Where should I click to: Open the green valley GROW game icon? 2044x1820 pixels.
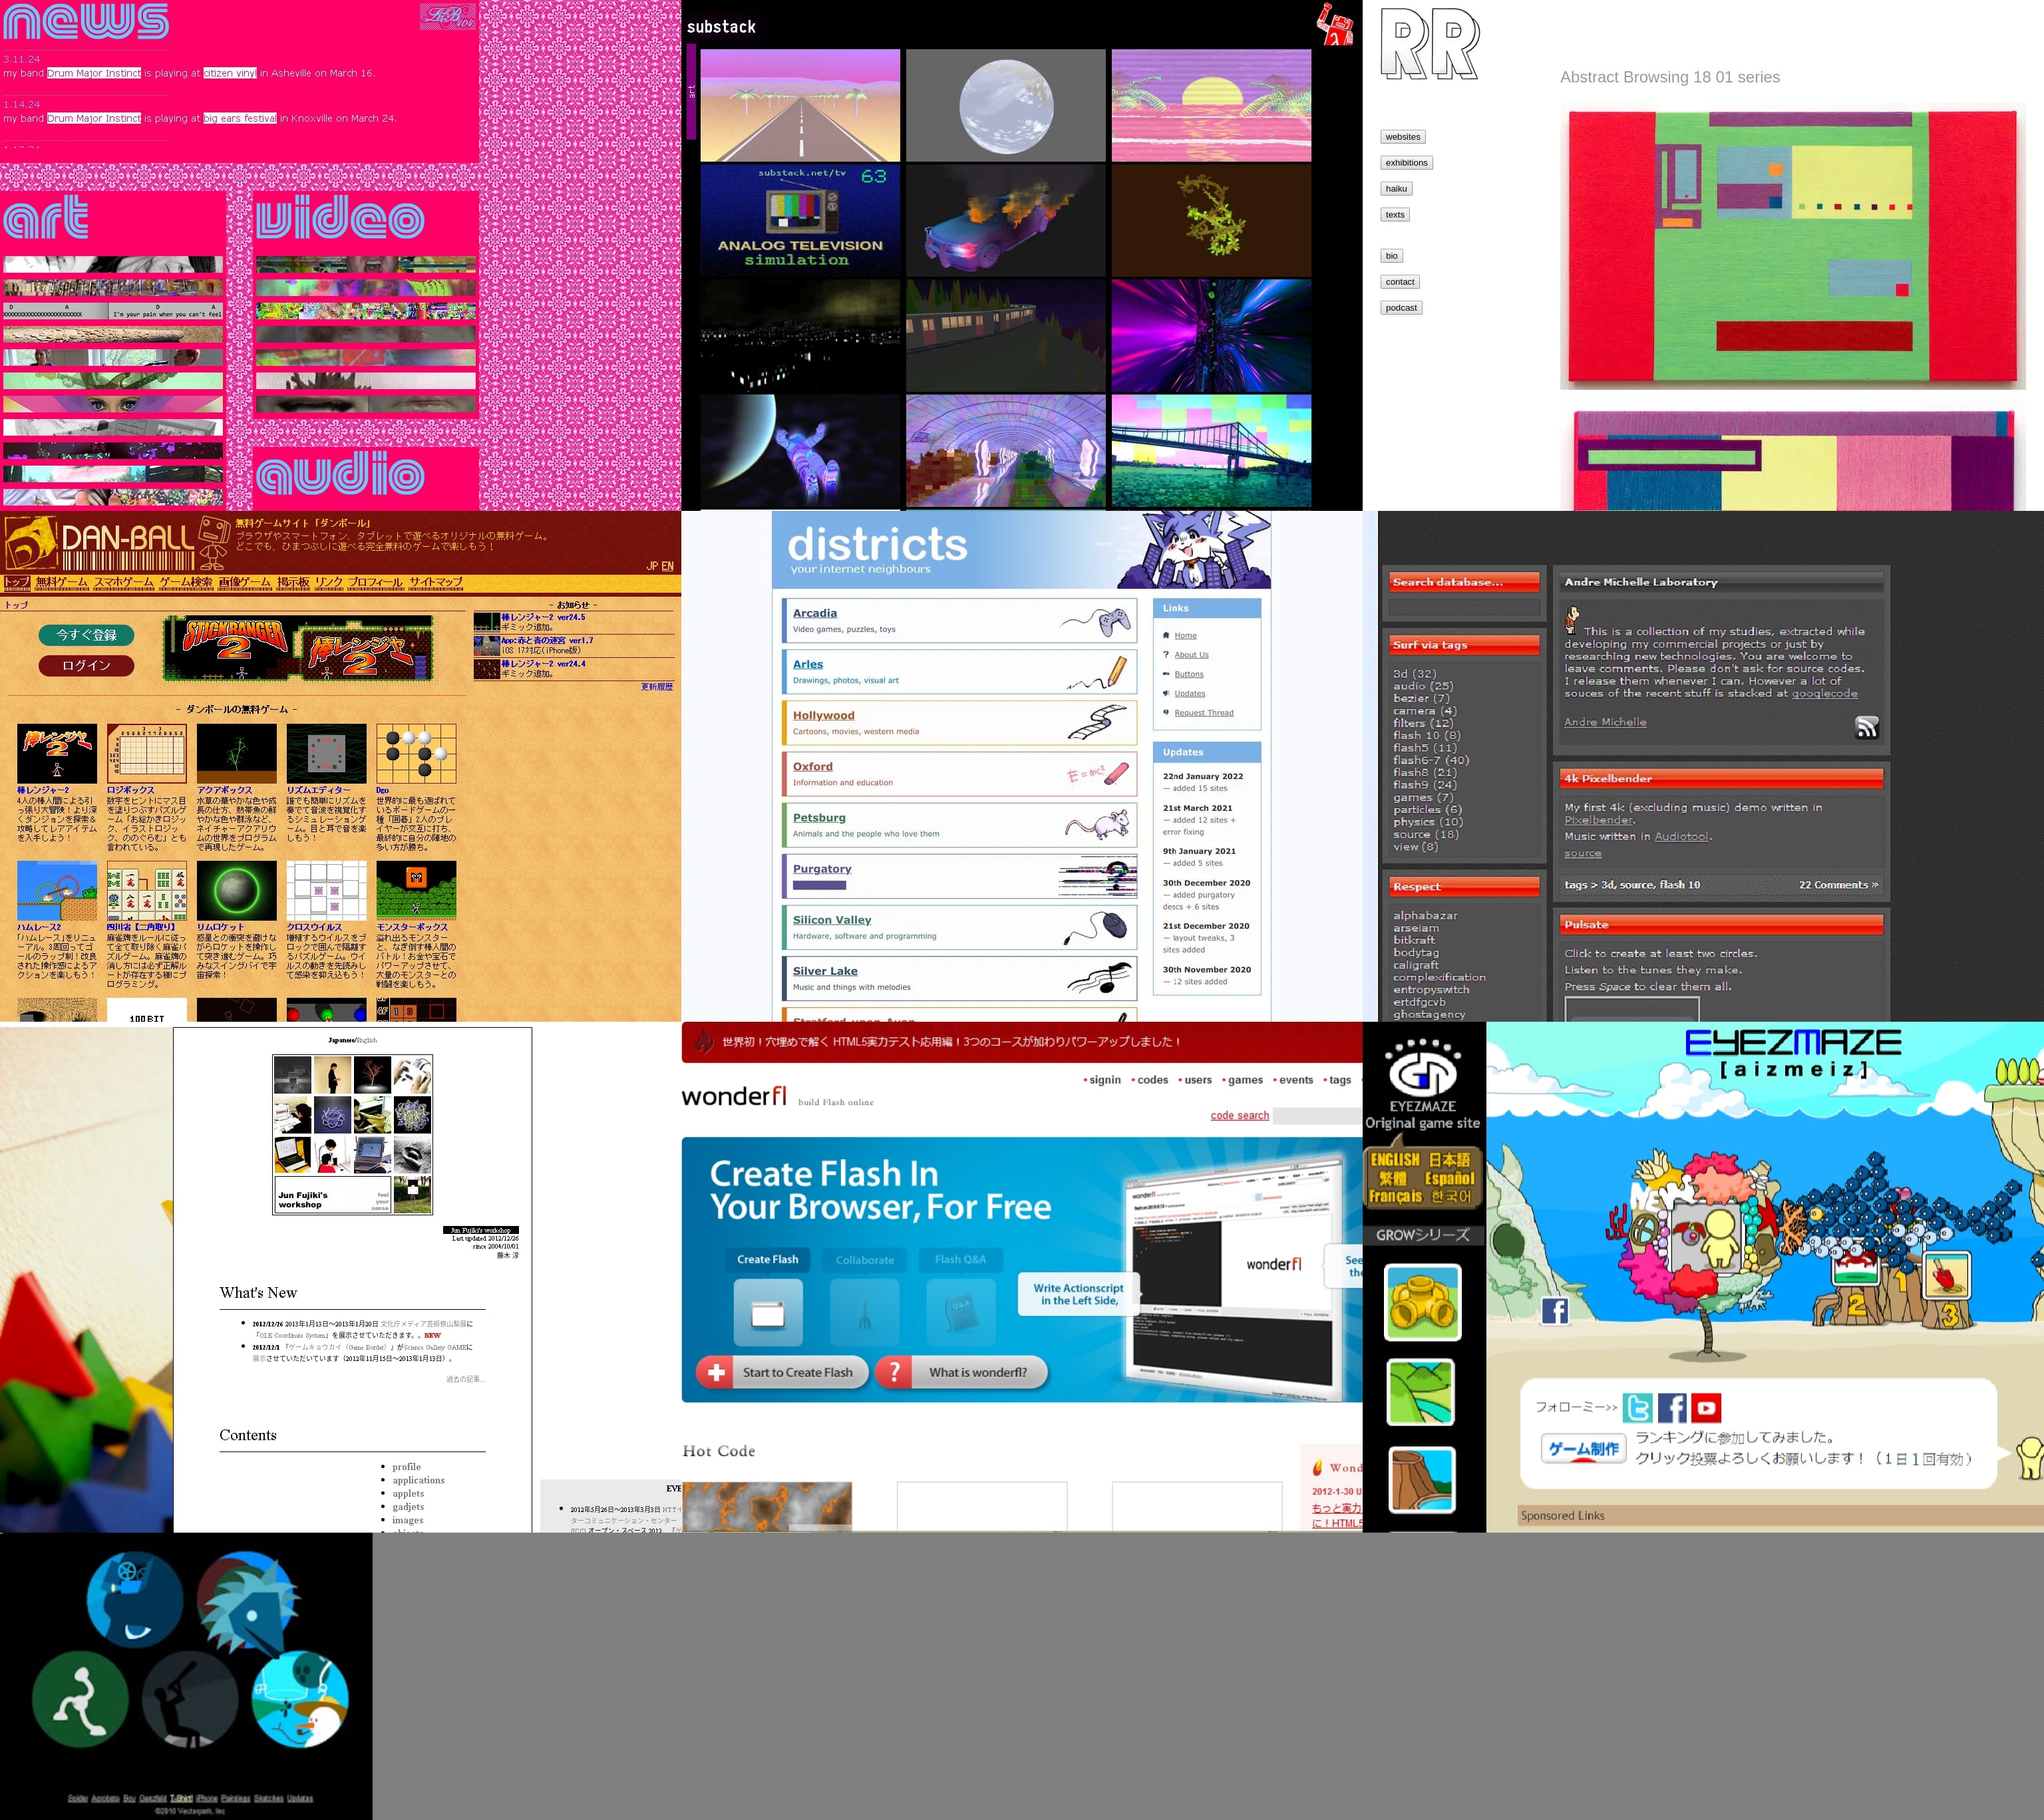point(1421,1392)
